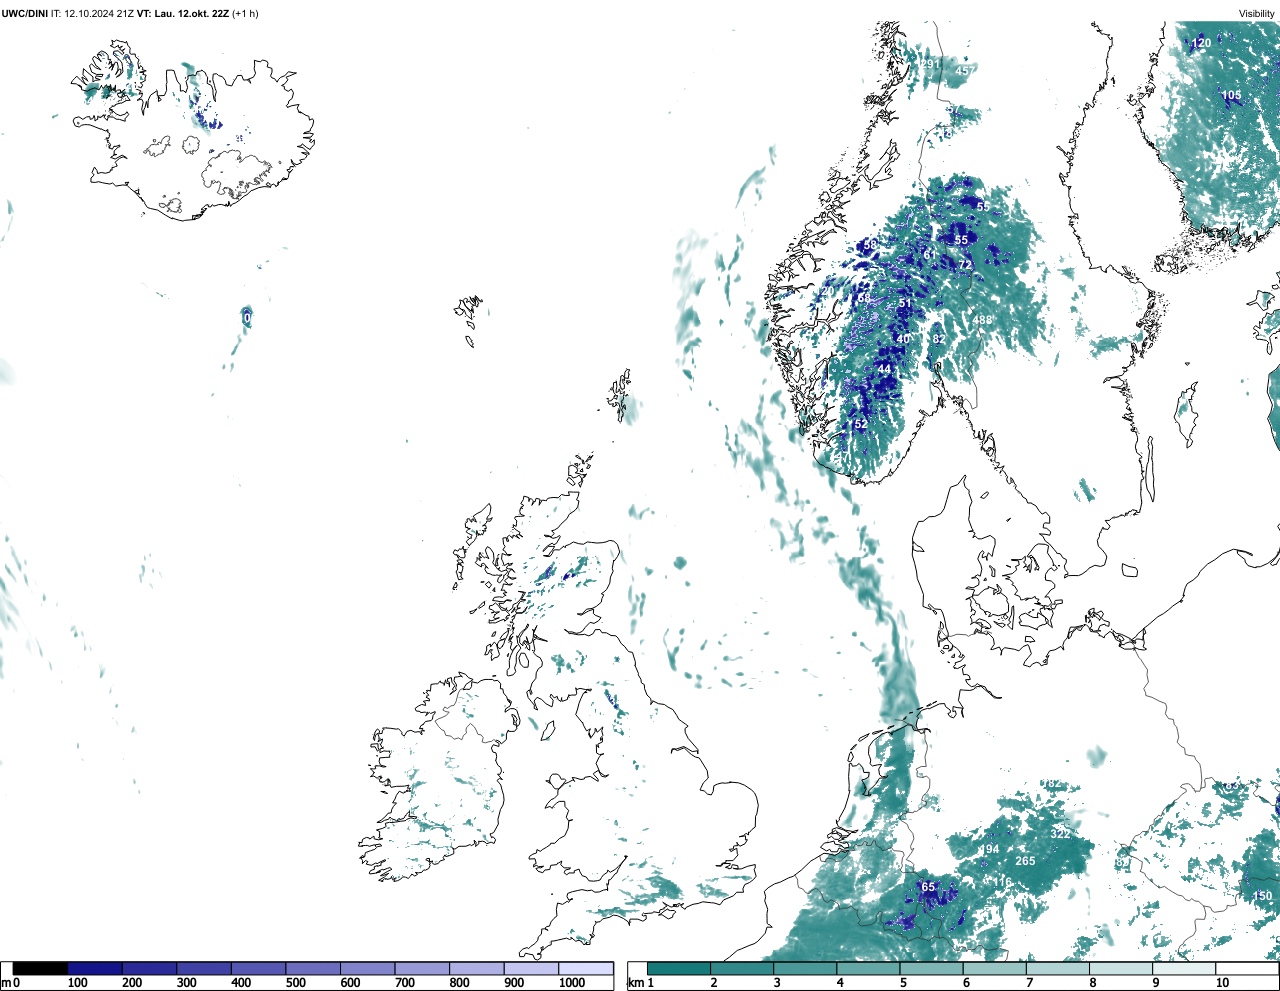
Task: Click the '82' value north of Oslofjord
Action: tap(938, 339)
